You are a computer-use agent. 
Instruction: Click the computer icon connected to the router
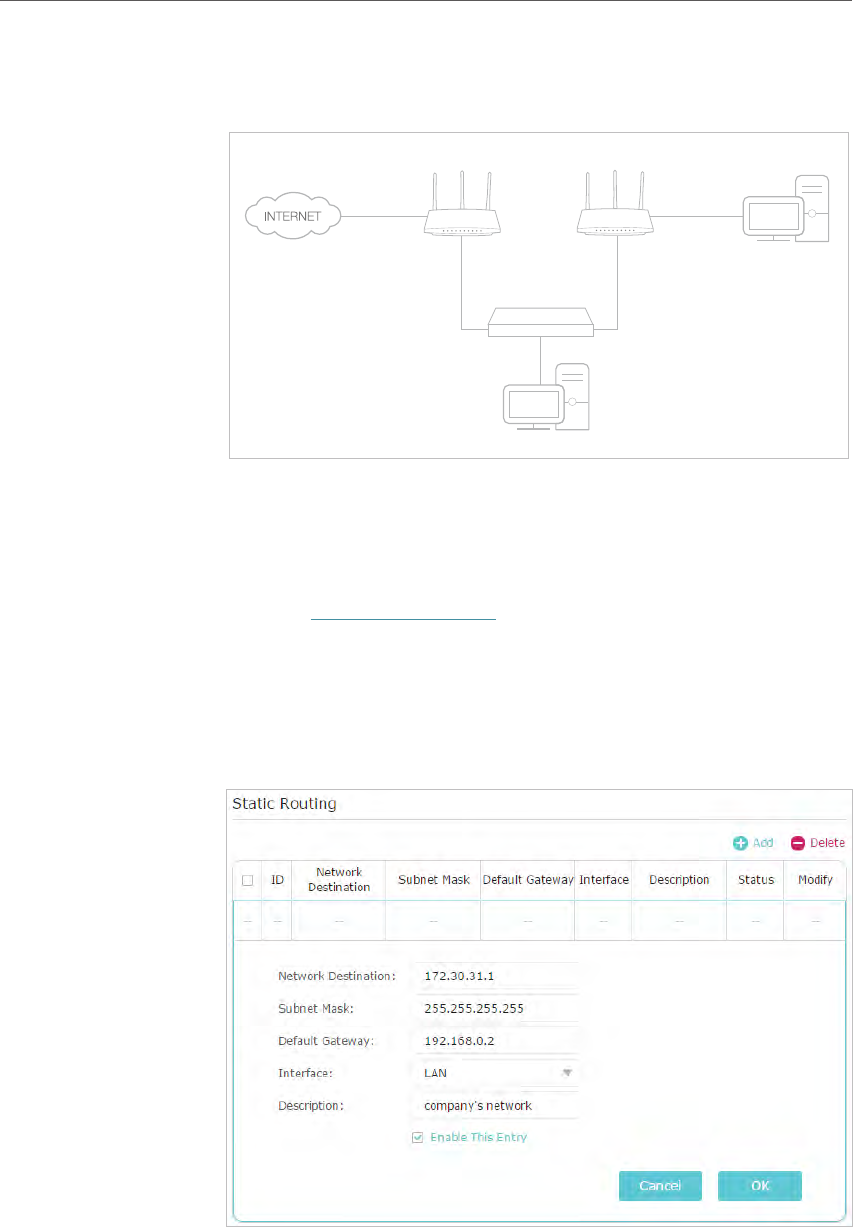tap(786, 209)
